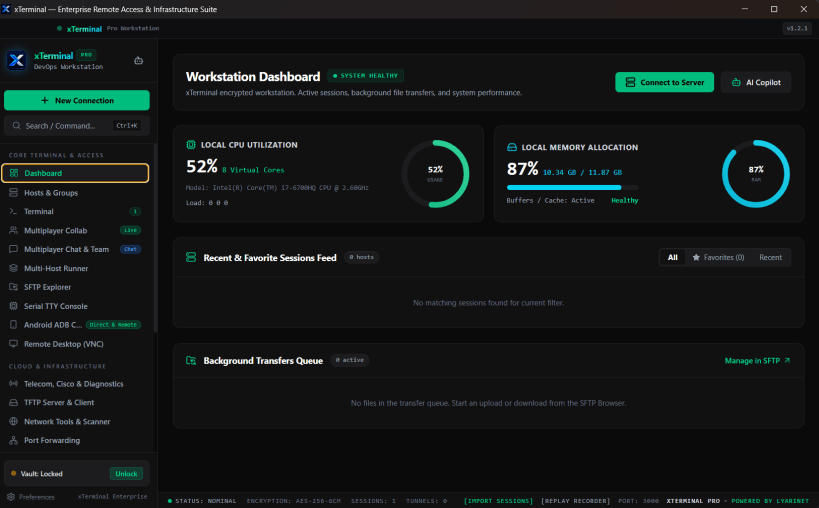819x508 pixels.
Task: Open the Dashboard sidebar item
Action: point(75,173)
